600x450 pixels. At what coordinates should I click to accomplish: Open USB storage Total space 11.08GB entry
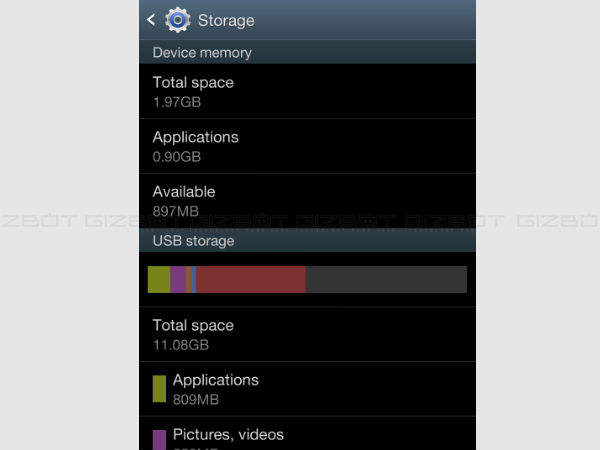point(308,334)
